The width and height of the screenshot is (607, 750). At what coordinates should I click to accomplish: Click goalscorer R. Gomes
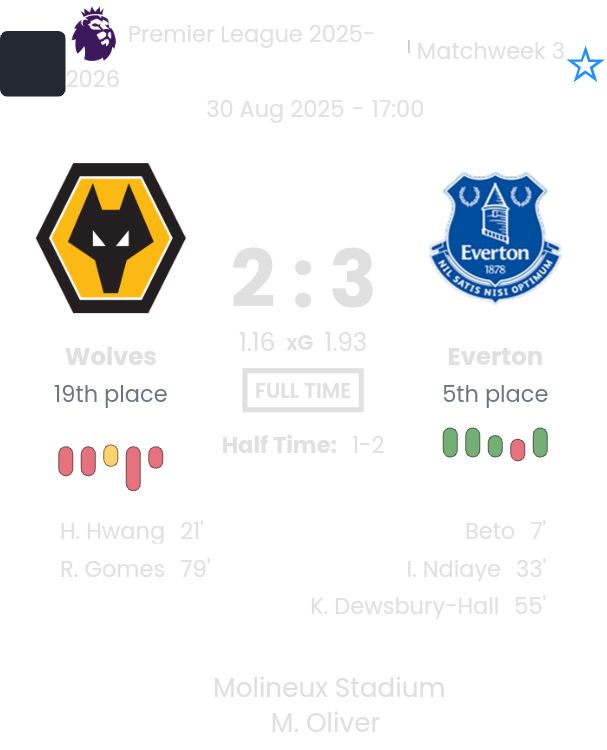pyautogui.click(x=112, y=569)
